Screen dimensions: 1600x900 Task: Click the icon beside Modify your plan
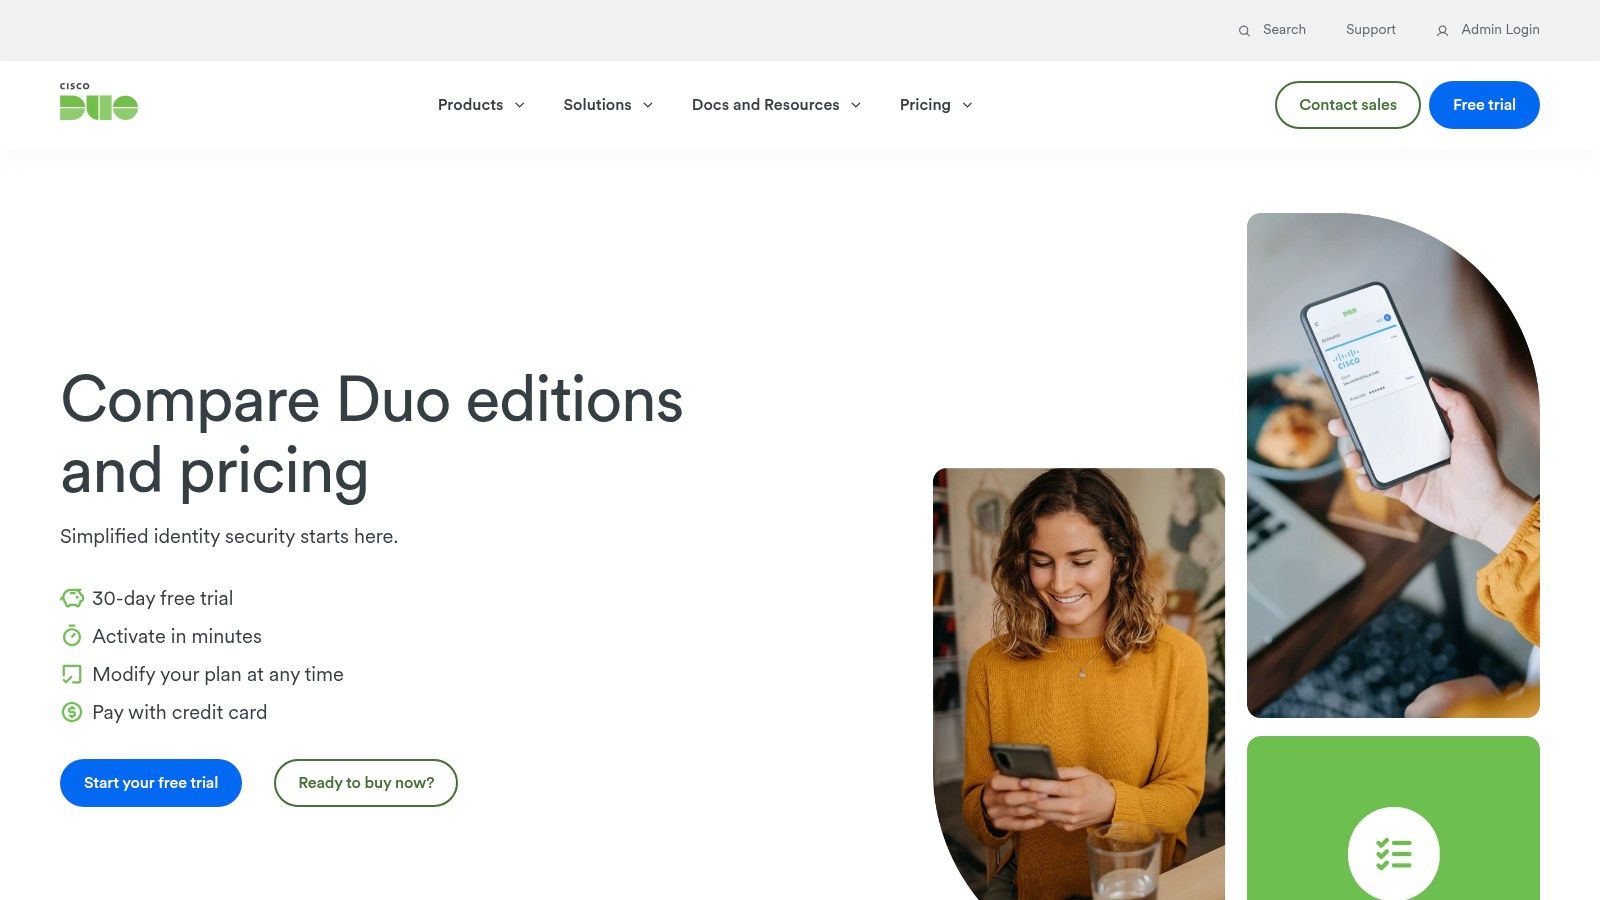[x=72, y=674]
